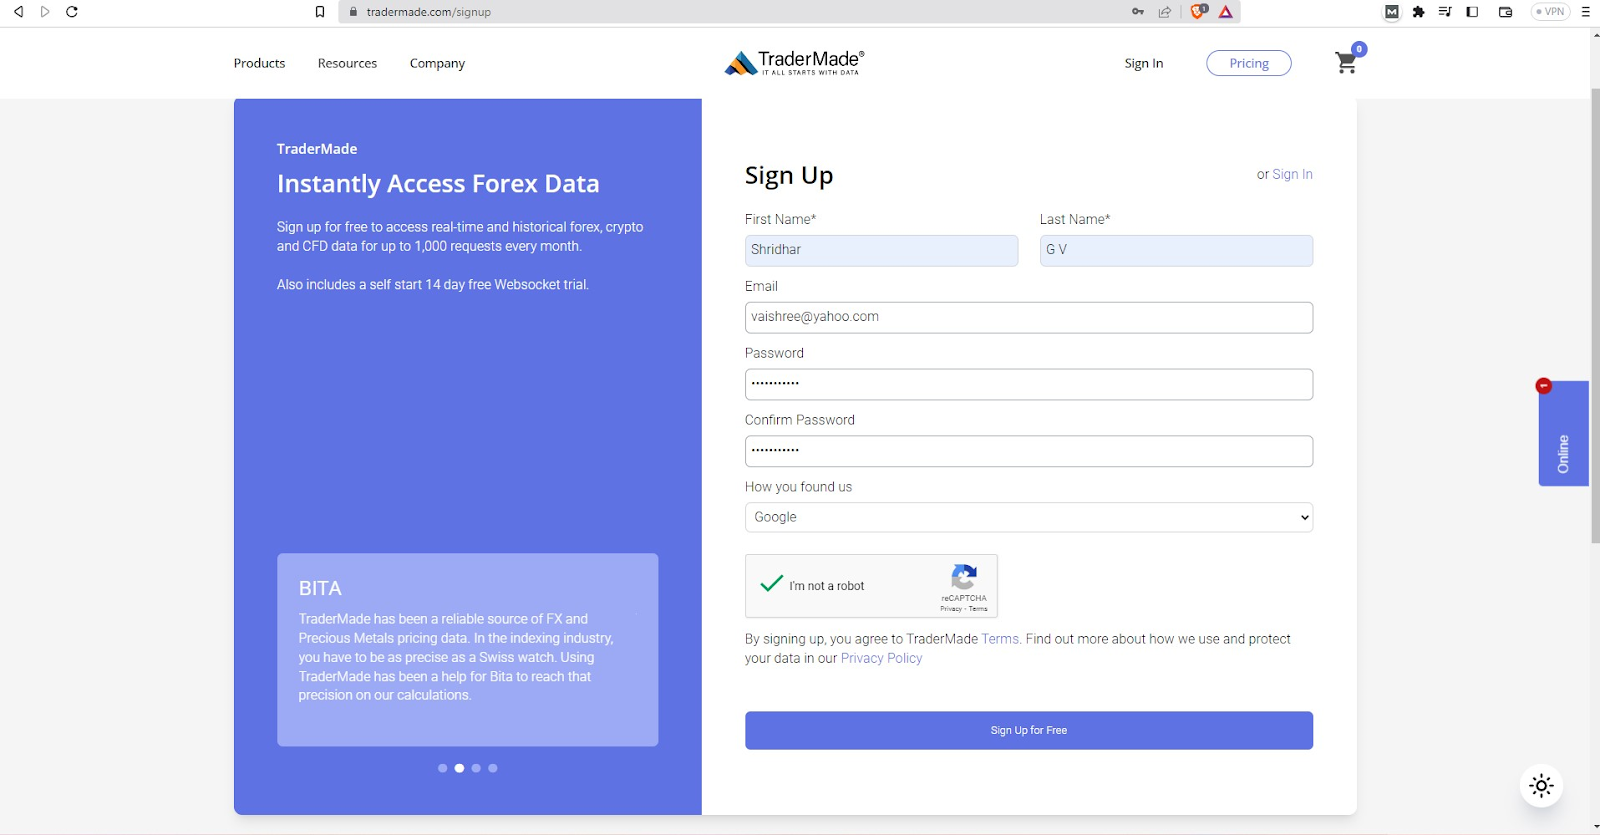Image resolution: width=1600 pixels, height=835 pixels.
Task: Click the reCAPTCHA Terms link
Action: (978, 609)
